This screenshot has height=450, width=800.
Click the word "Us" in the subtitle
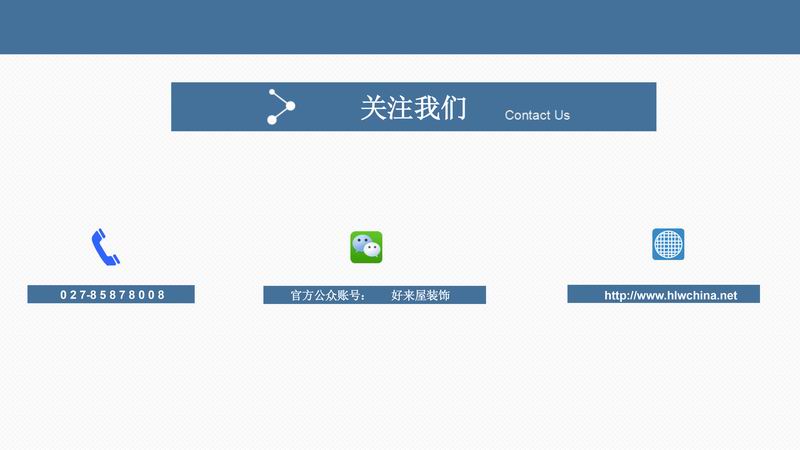click(x=561, y=115)
